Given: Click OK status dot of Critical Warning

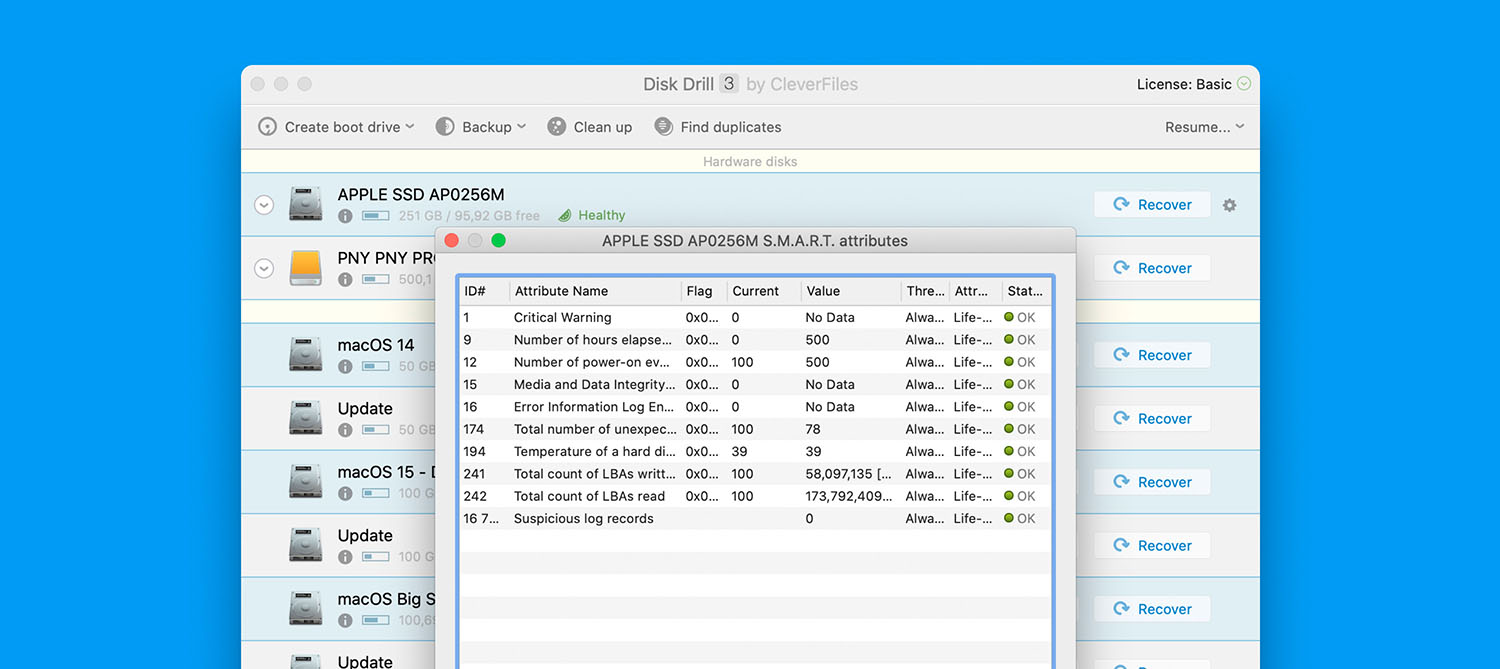Looking at the screenshot, I should [x=1009, y=317].
